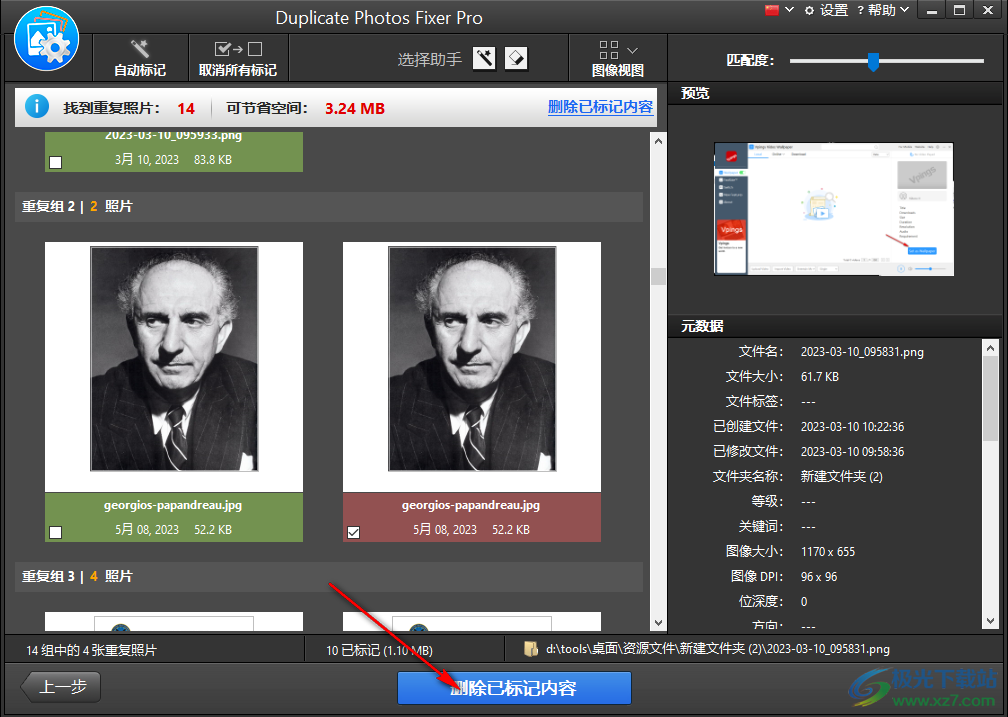Click metadata panel scroll down arrow
1008x717 pixels.
[991, 621]
